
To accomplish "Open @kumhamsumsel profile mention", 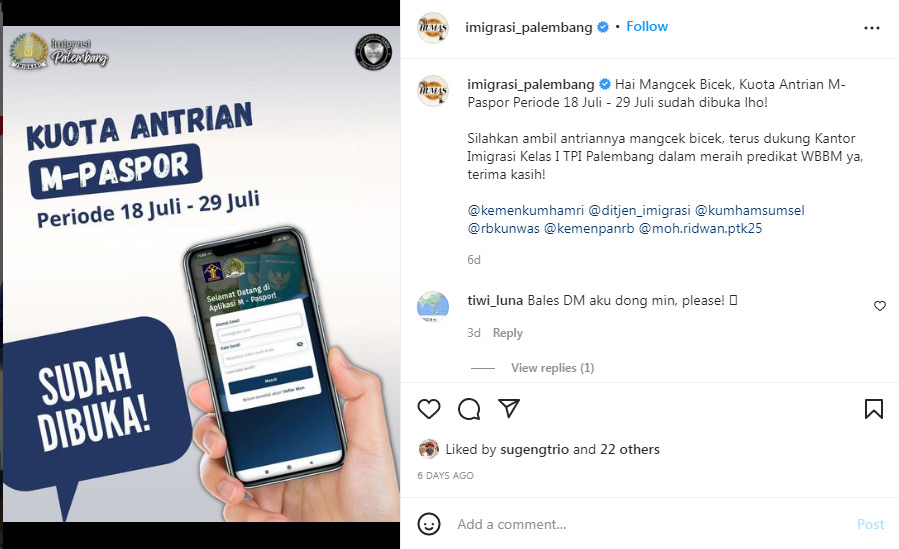I will [749, 210].
